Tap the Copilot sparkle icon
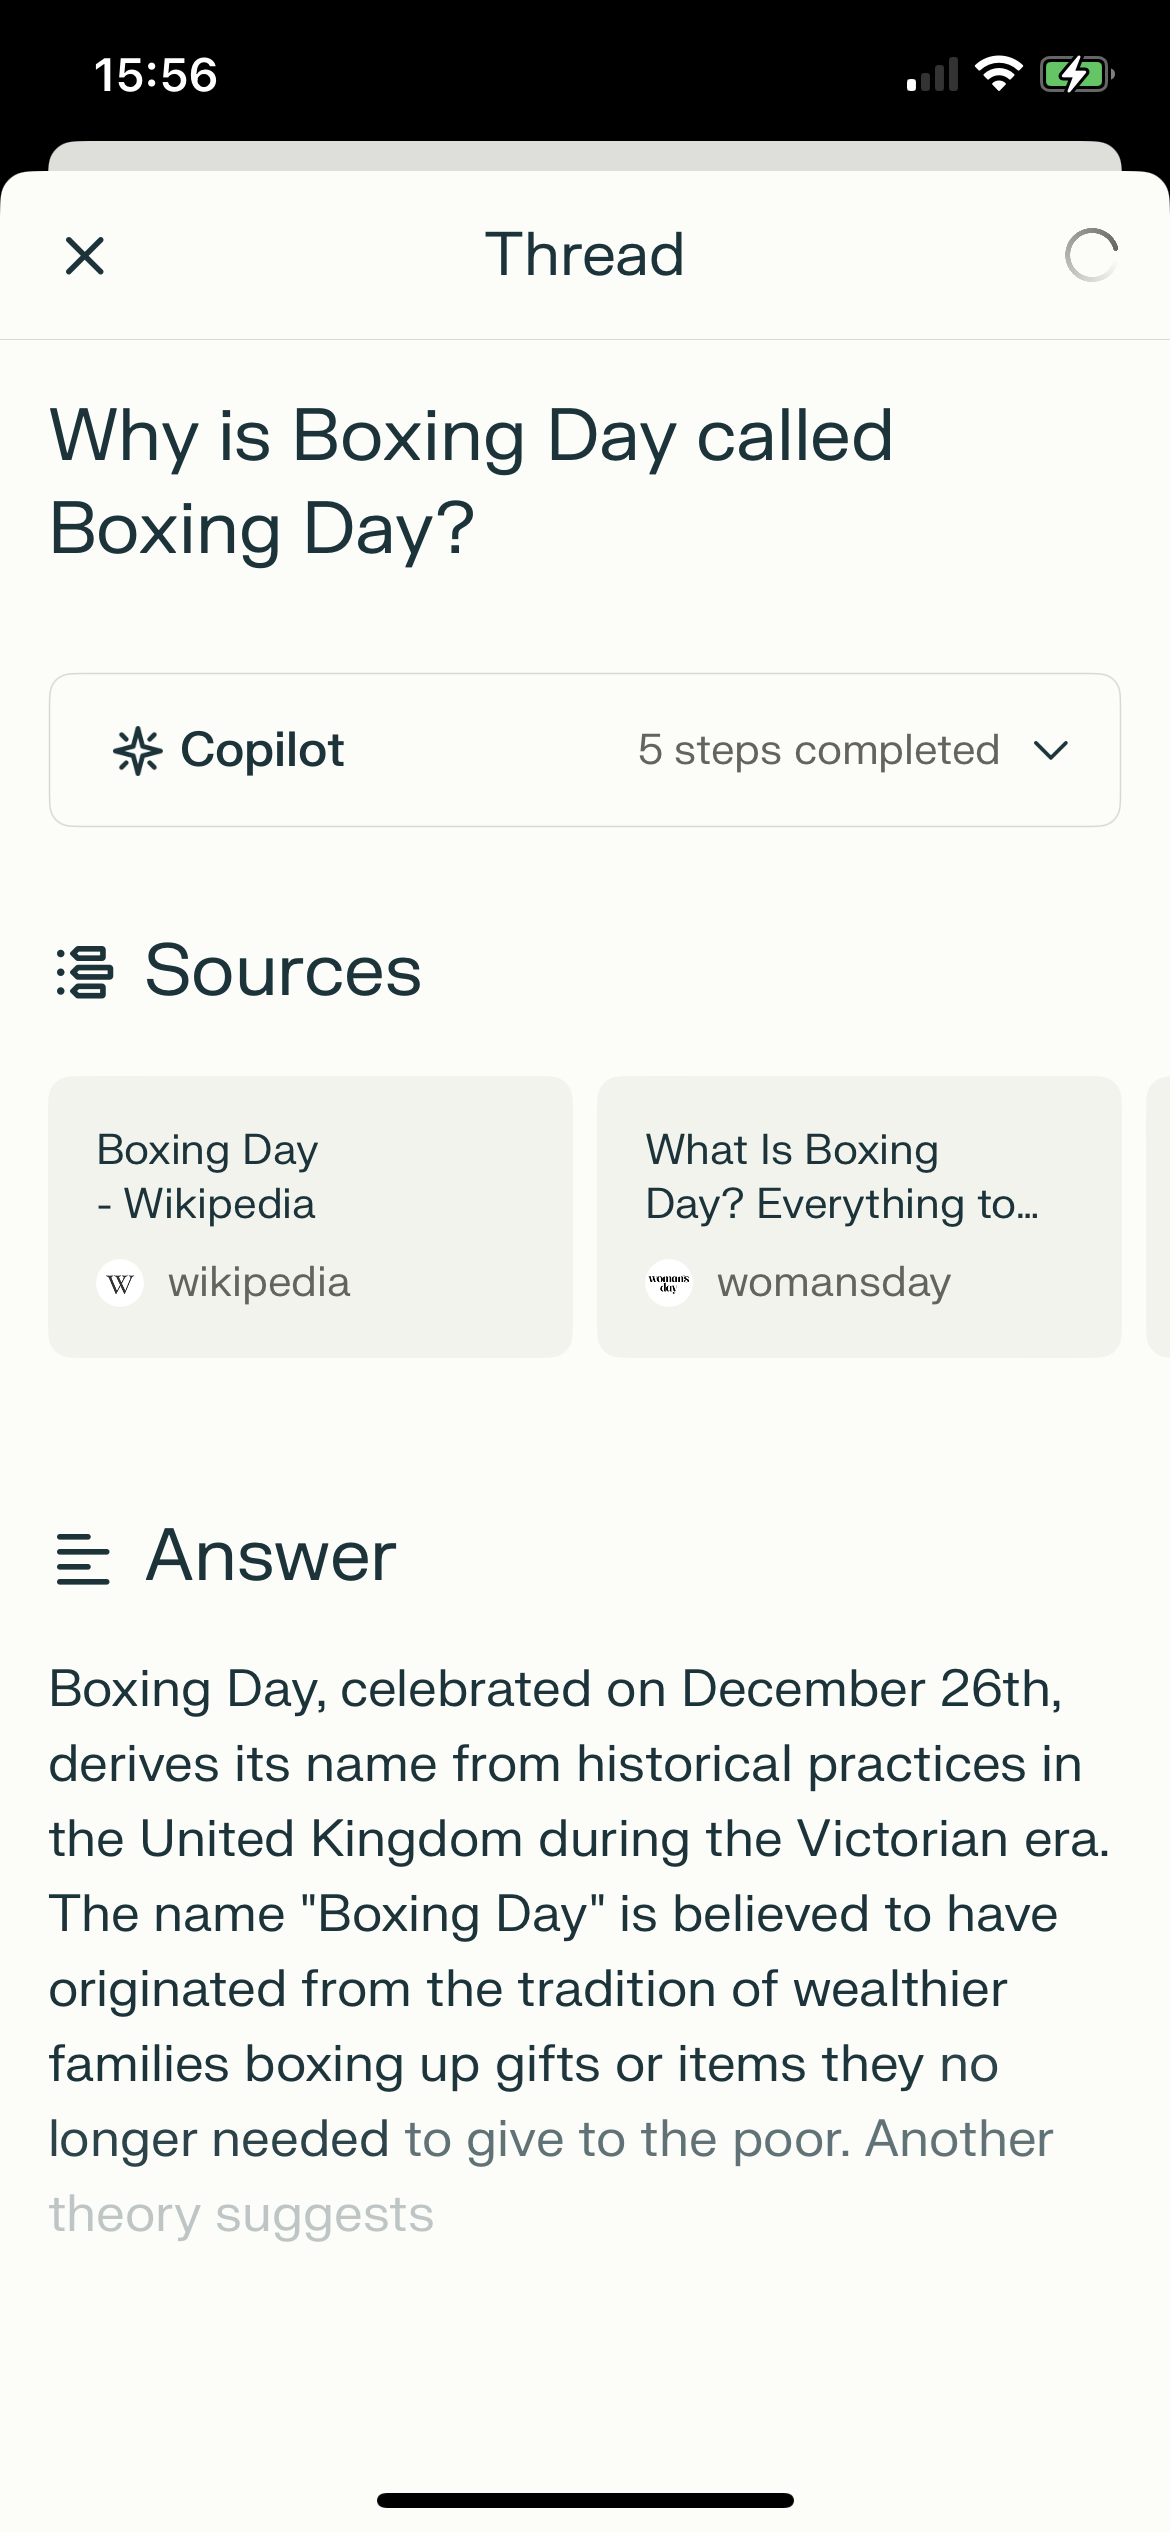 click(137, 751)
